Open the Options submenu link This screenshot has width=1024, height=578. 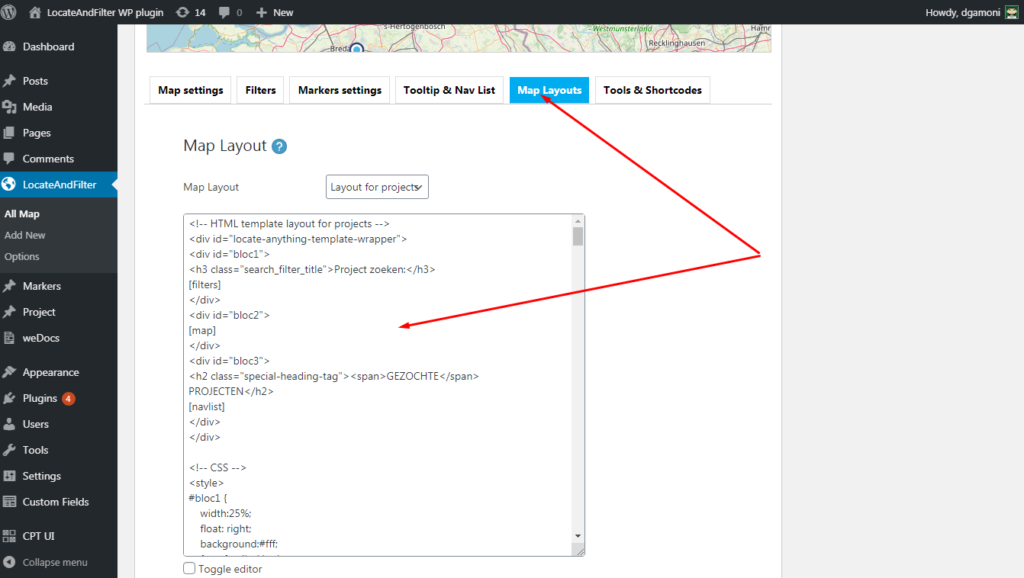(22, 257)
